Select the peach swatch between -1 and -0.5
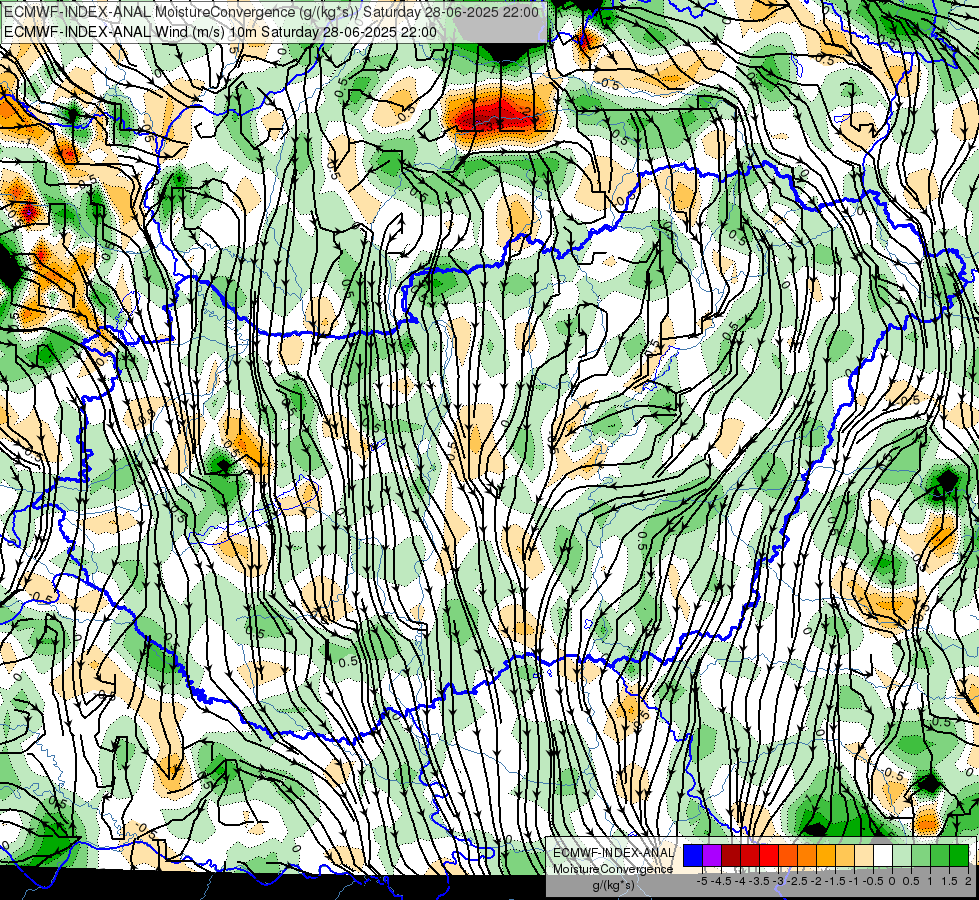 (864, 855)
